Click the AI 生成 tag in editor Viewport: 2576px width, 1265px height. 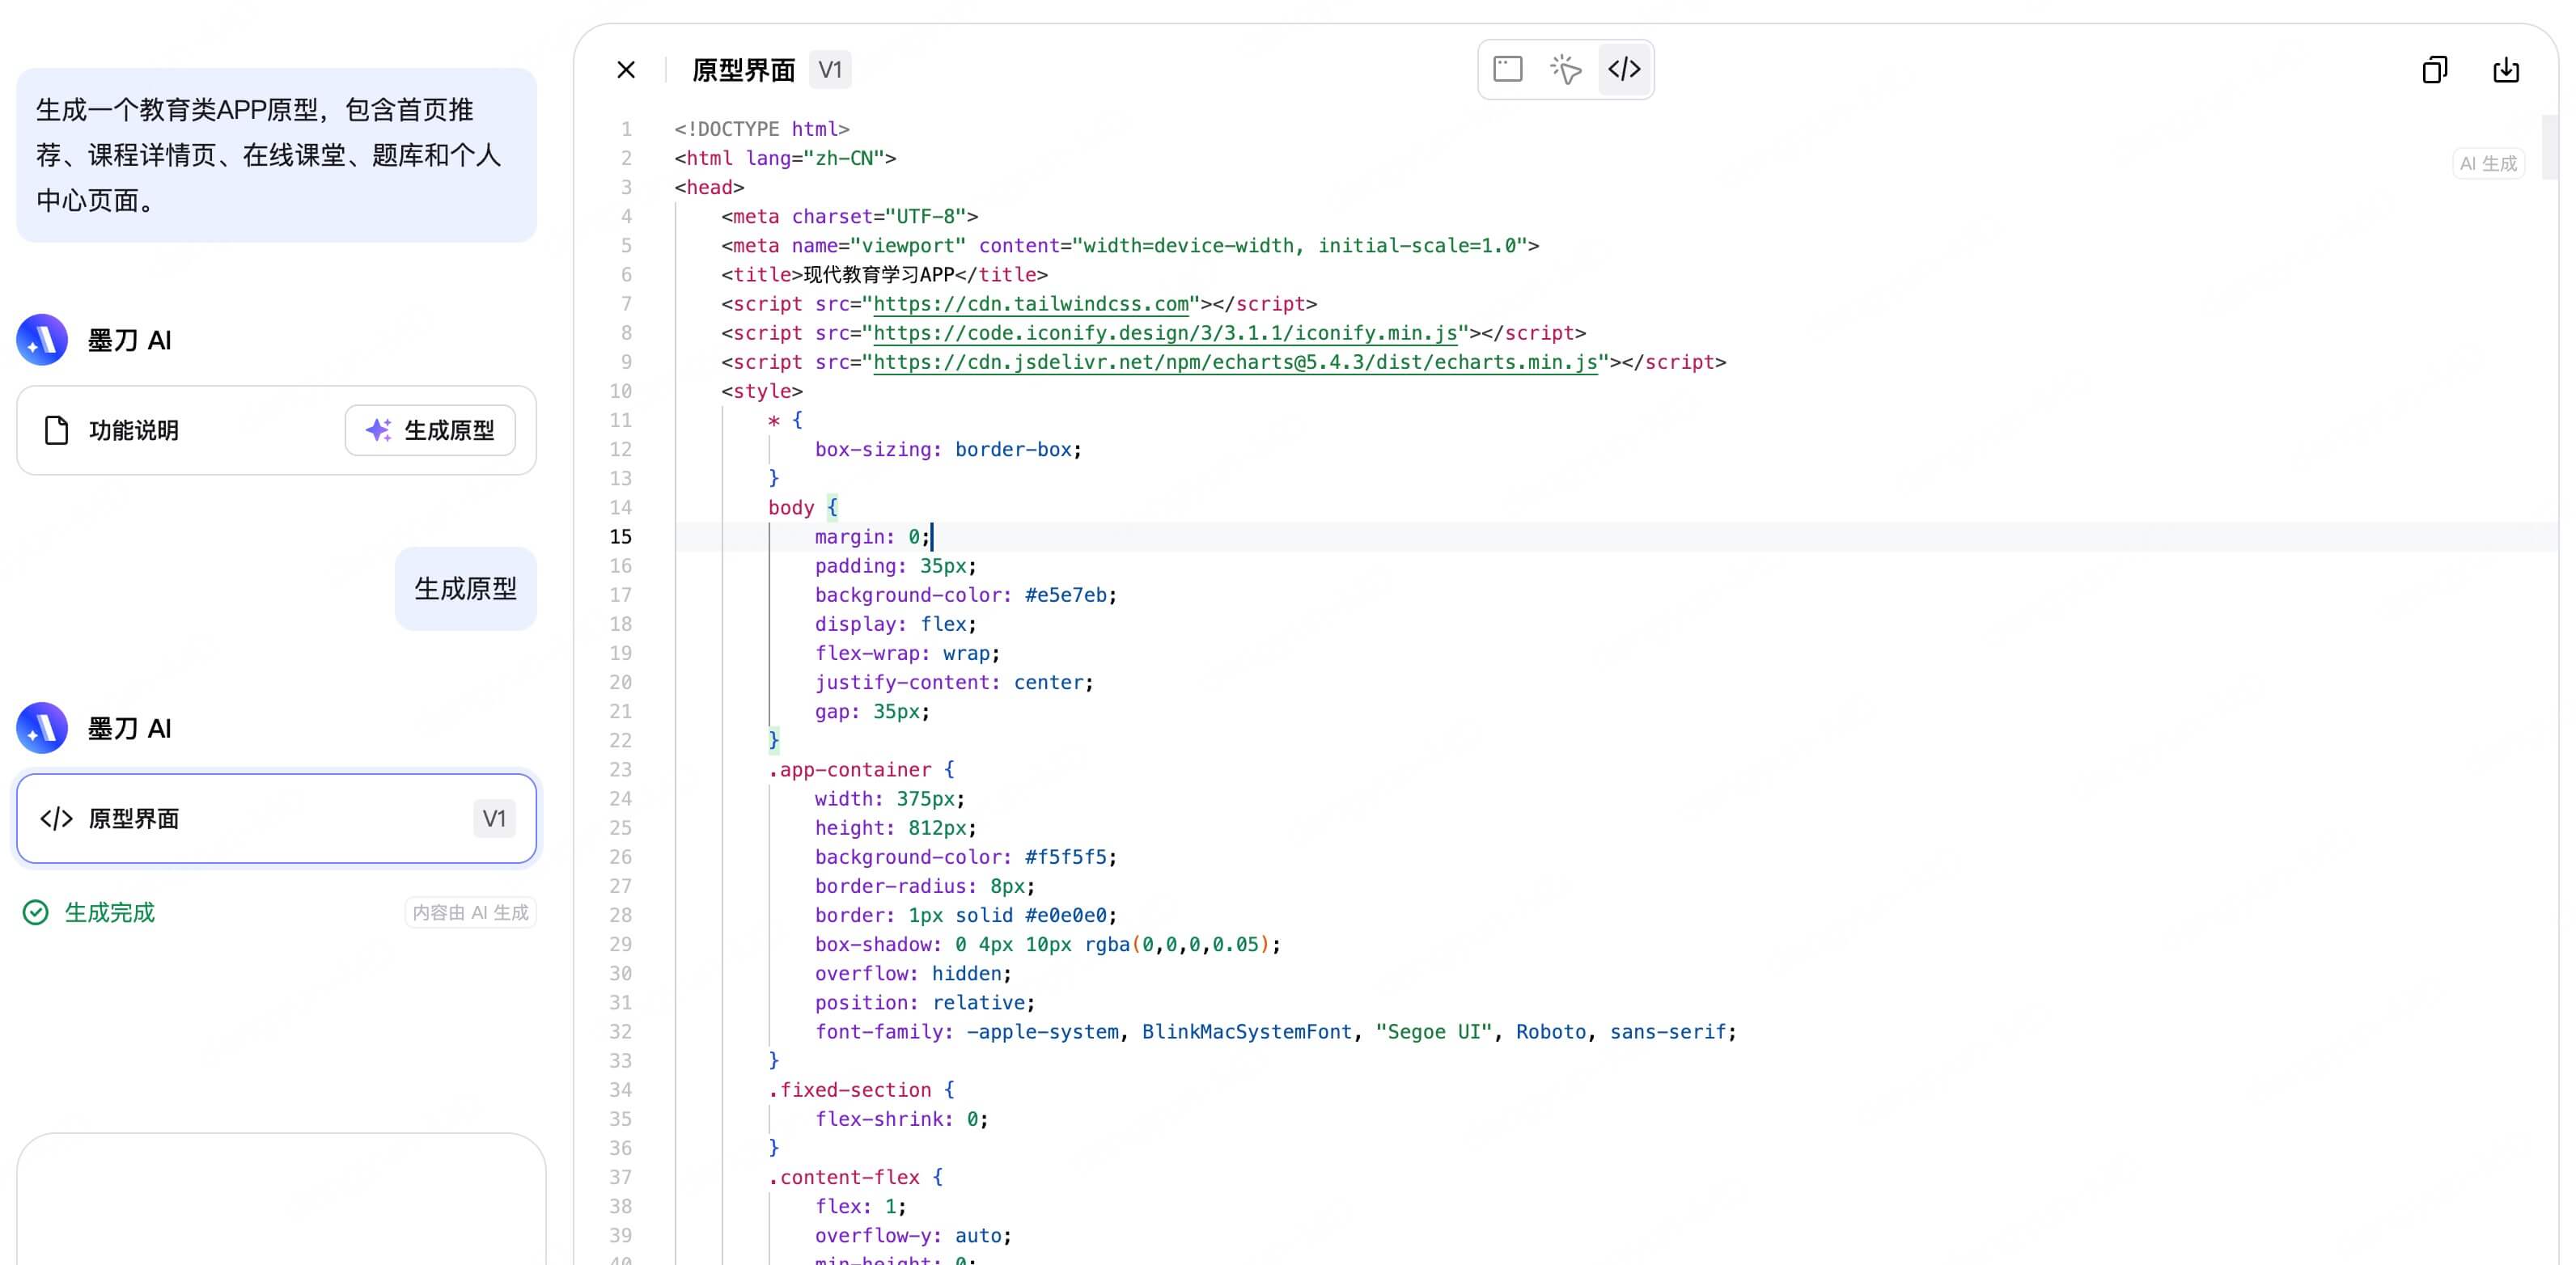point(2488,163)
